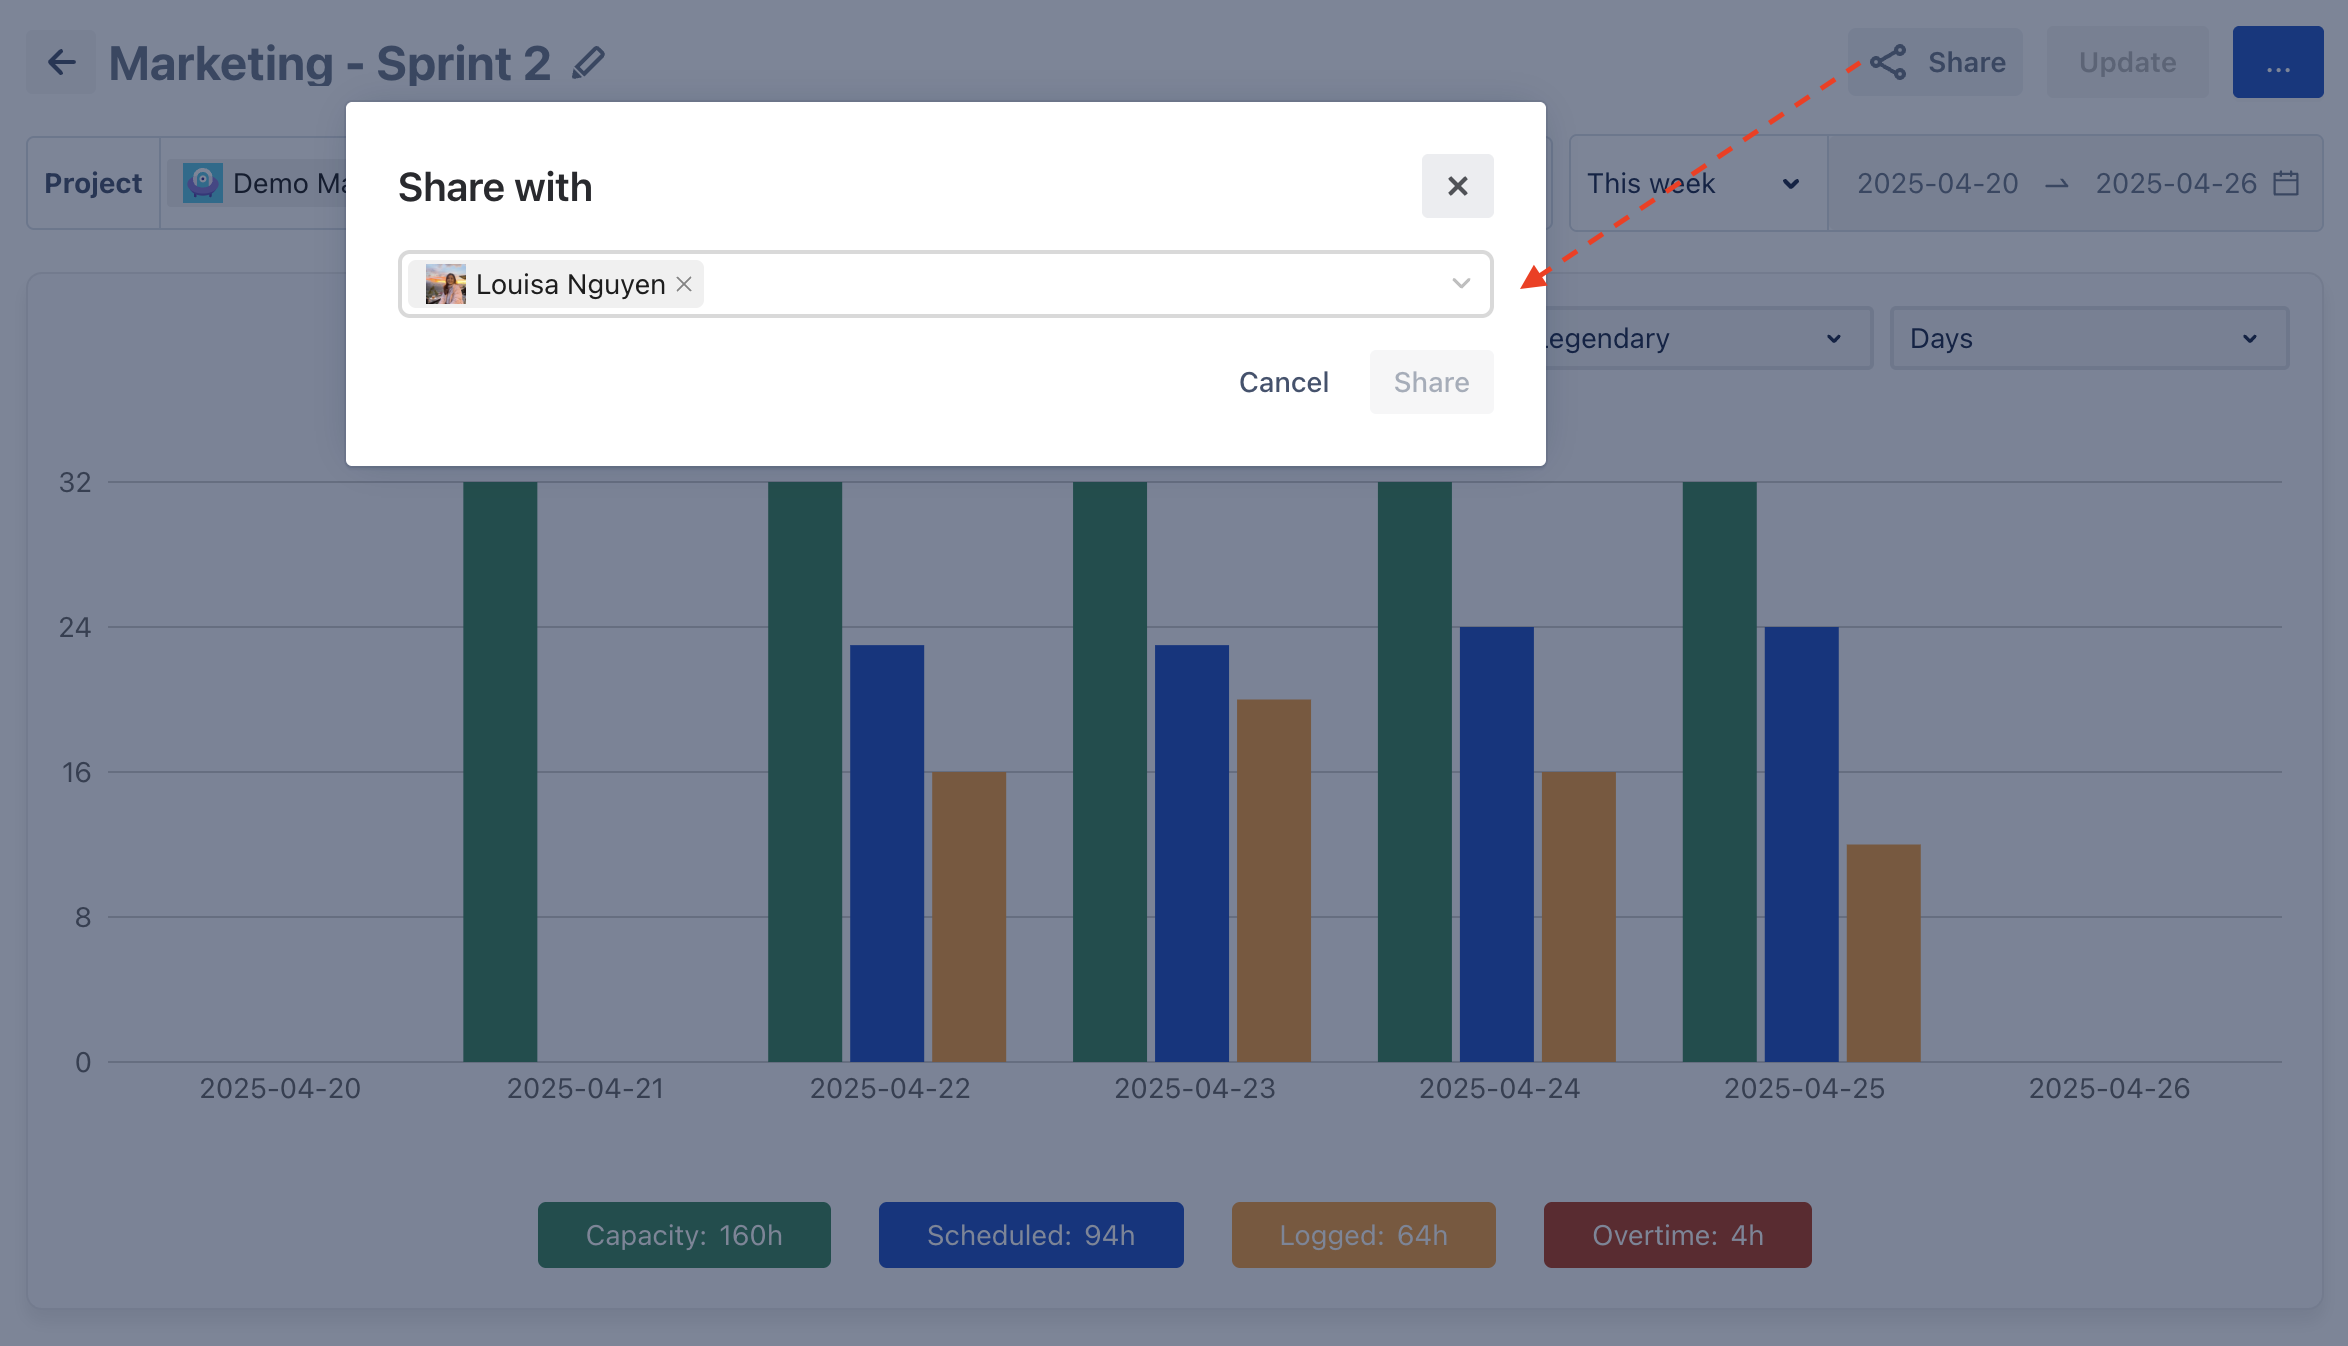Open the three-dot more options menu
The image size is (2348, 1346).
(2278, 62)
